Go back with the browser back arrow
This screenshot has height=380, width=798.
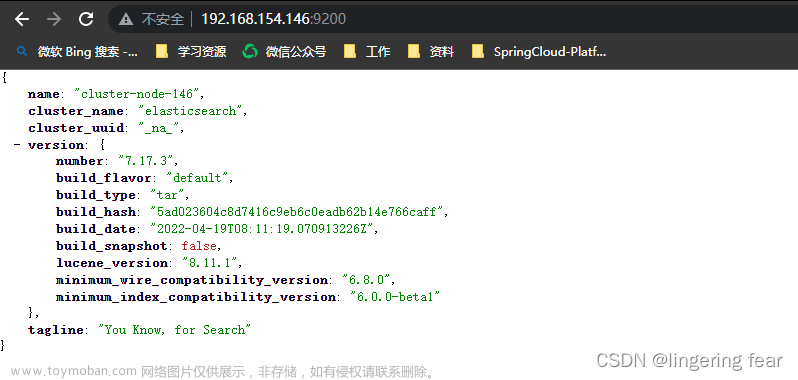click(21, 19)
